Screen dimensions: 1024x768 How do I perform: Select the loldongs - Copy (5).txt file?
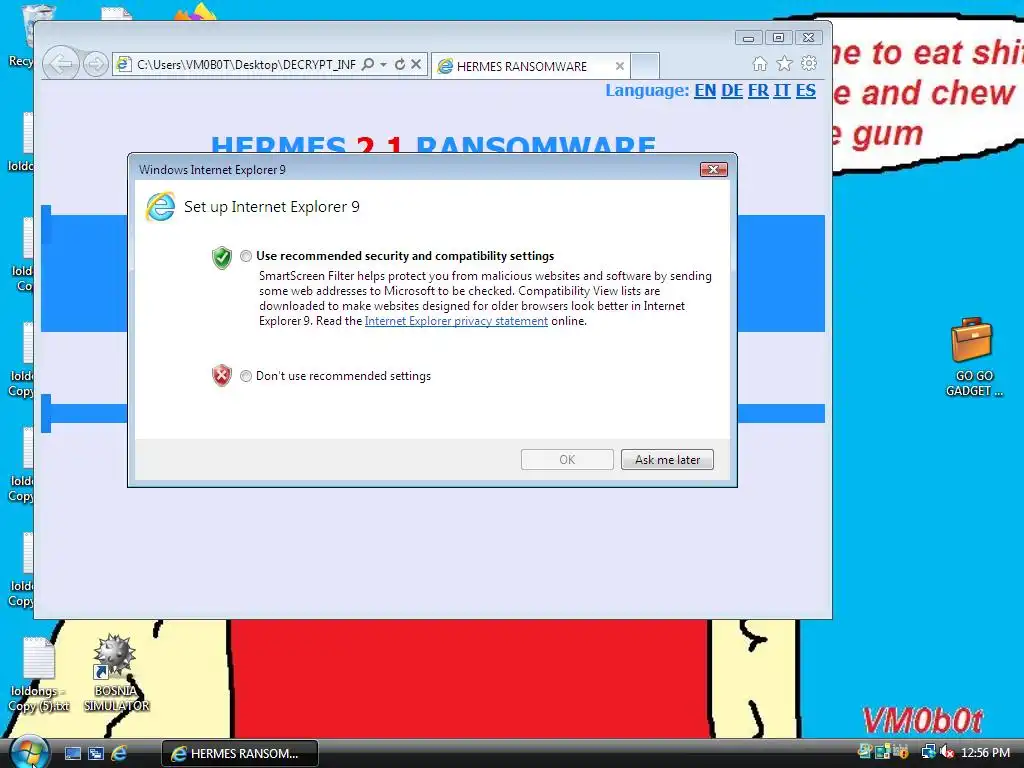[39, 675]
